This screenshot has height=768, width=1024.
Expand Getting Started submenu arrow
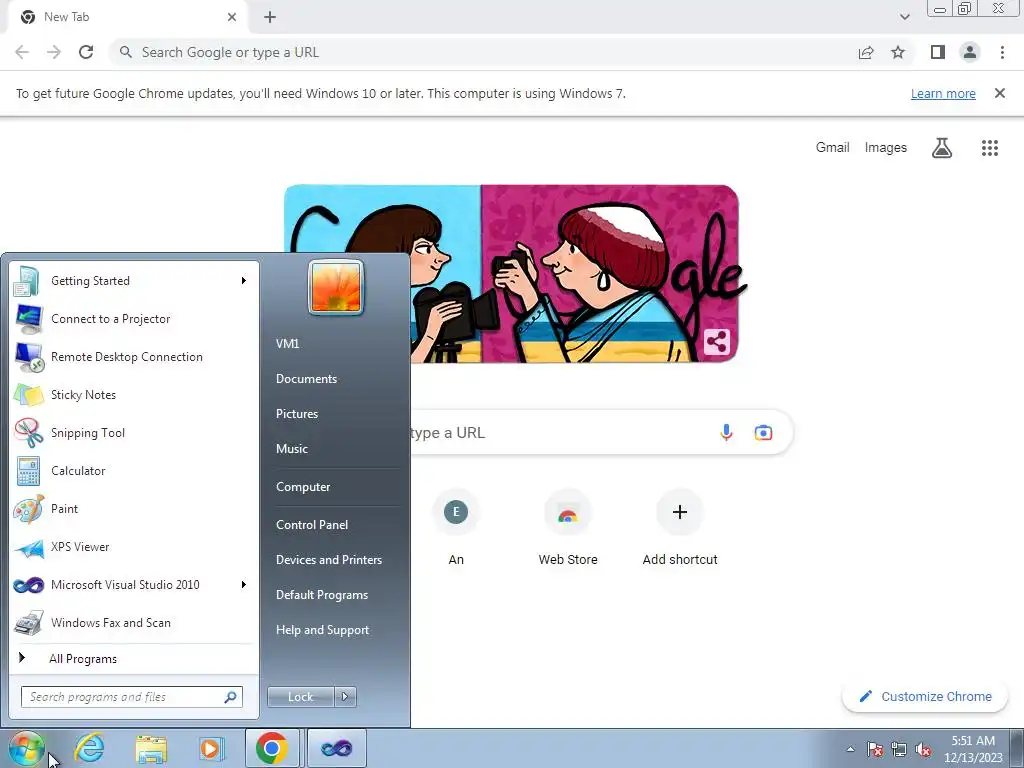(x=243, y=281)
